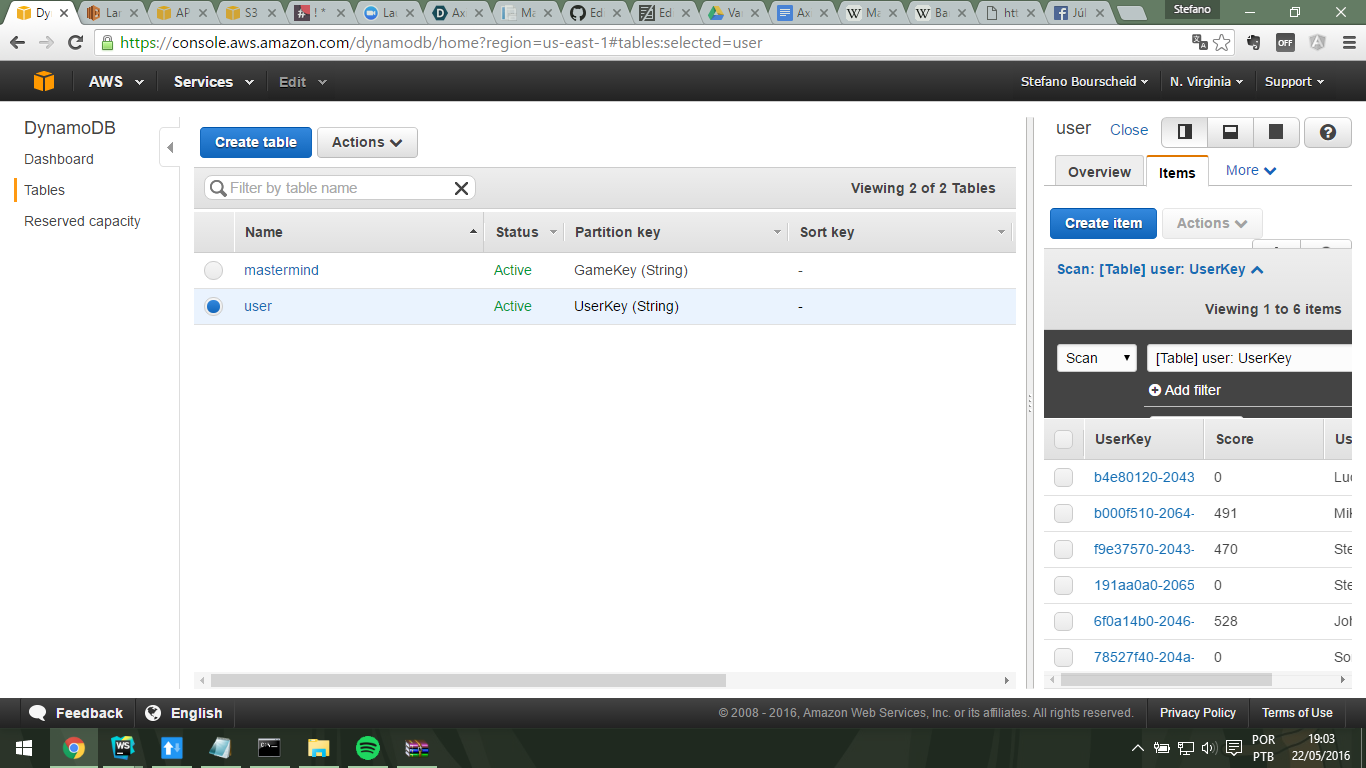Switch to full-panel detail layout
The width and height of the screenshot is (1366, 768).
tap(1276, 132)
